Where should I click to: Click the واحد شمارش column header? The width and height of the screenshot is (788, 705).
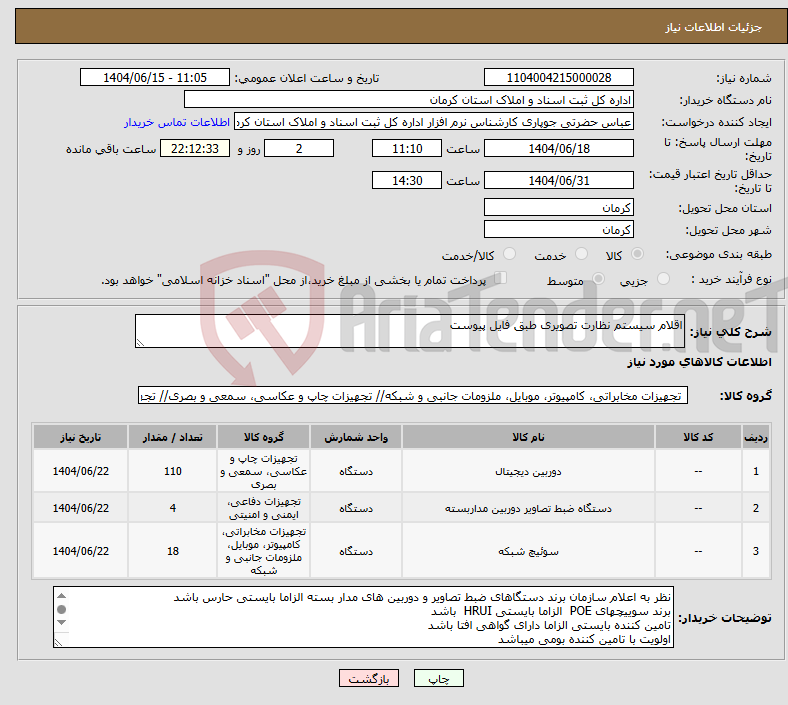356,437
